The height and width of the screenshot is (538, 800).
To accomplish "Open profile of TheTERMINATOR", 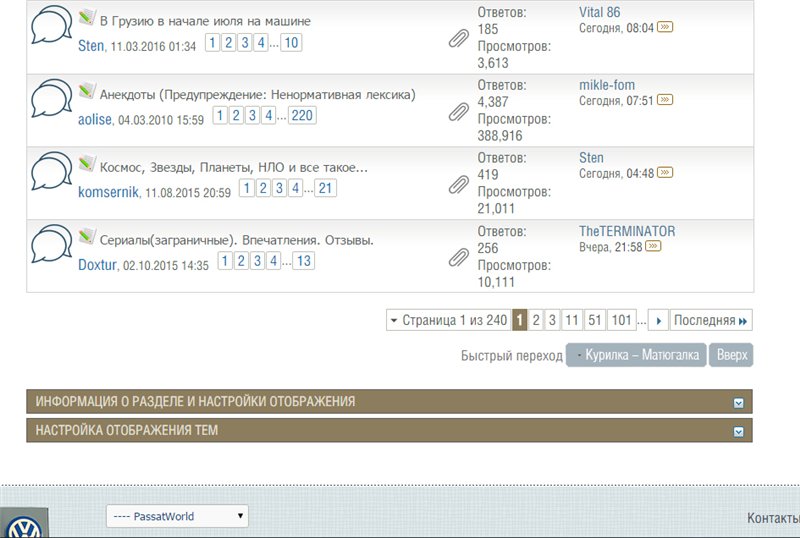I will click(627, 231).
